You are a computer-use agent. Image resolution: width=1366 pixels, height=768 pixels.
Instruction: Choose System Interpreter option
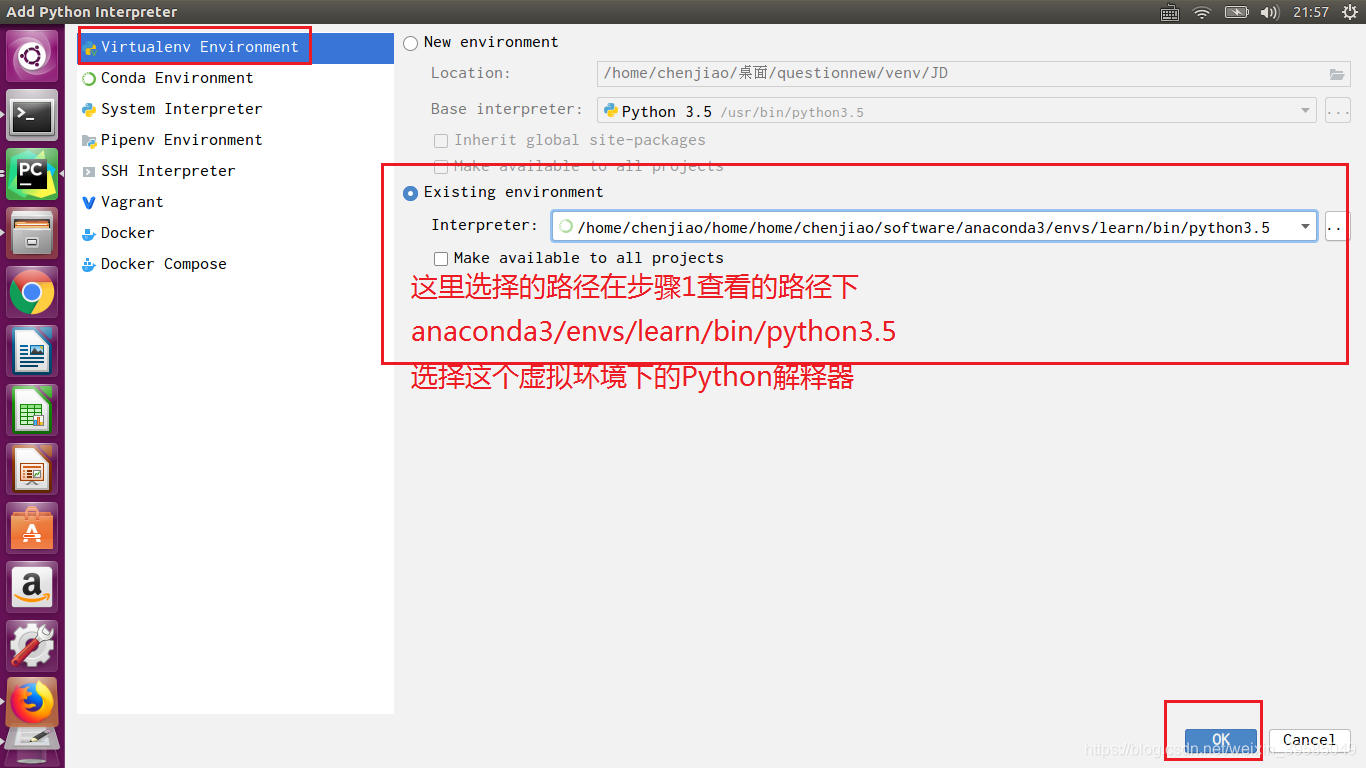click(x=236, y=109)
